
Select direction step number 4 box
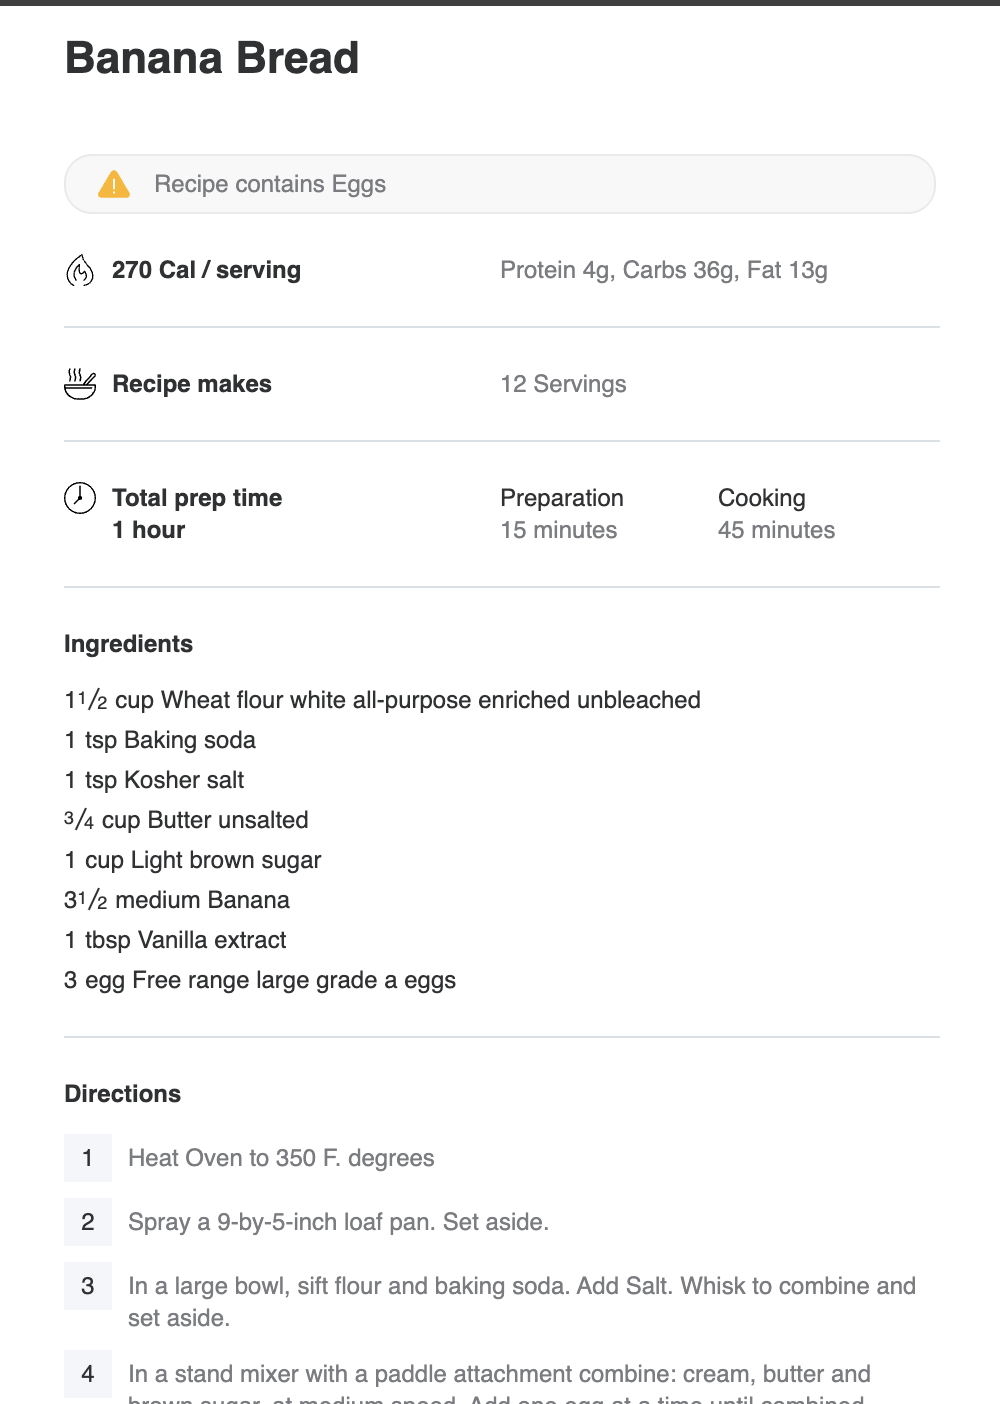pyautogui.click(x=88, y=1374)
